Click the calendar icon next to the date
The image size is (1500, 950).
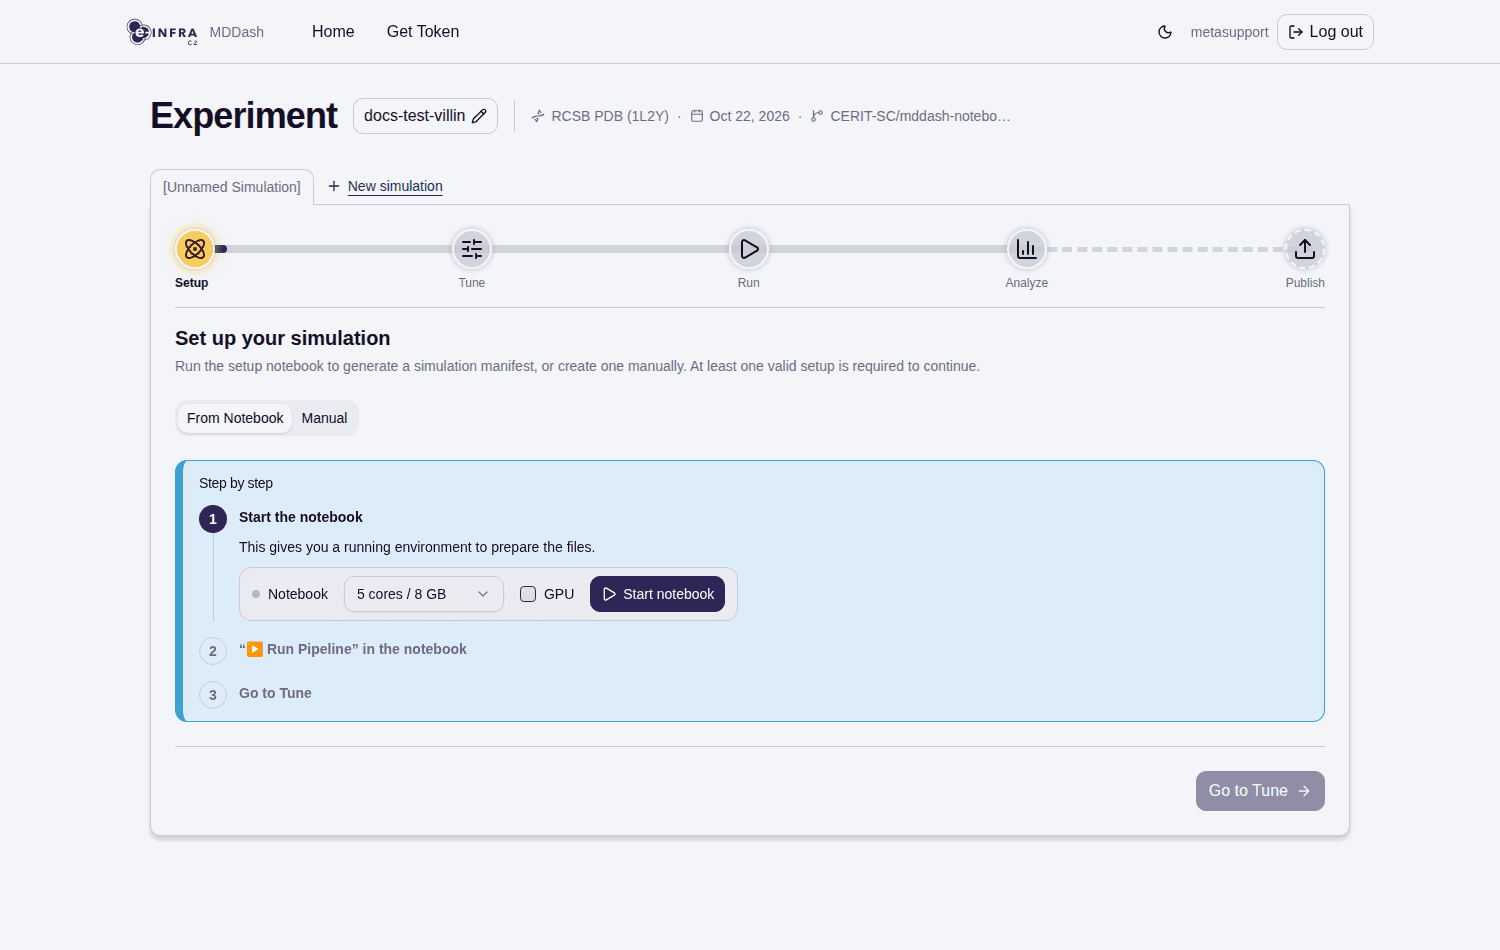point(697,116)
